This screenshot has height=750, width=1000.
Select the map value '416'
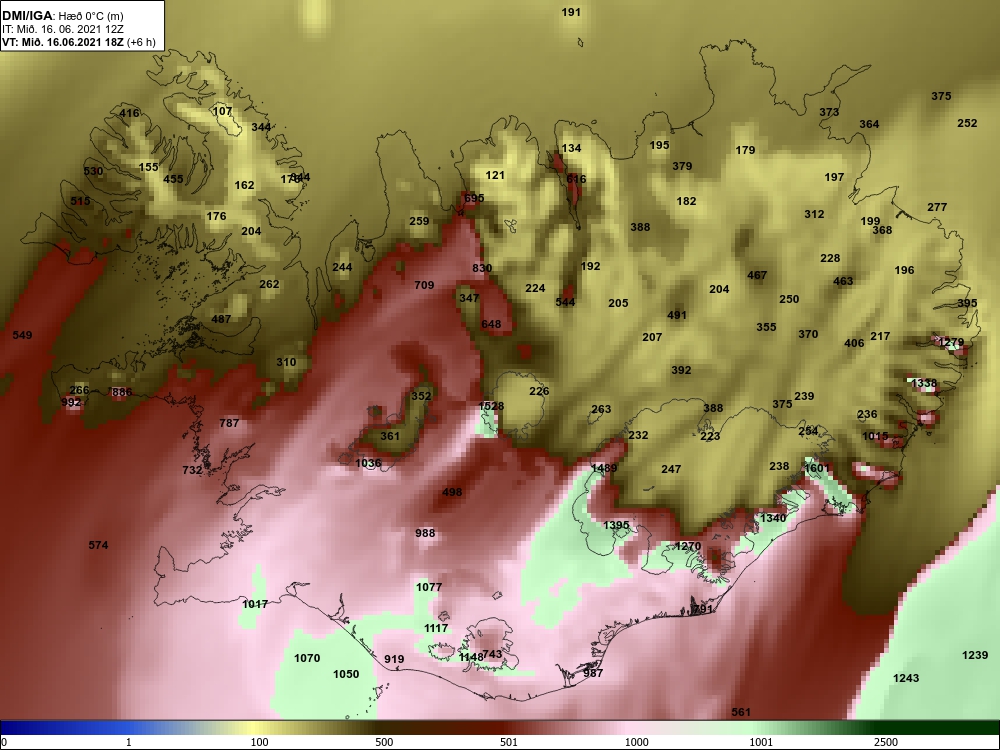point(129,114)
